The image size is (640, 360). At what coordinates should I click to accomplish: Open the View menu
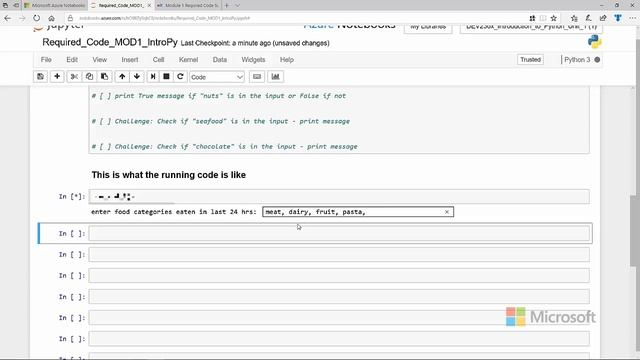click(100, 60)
